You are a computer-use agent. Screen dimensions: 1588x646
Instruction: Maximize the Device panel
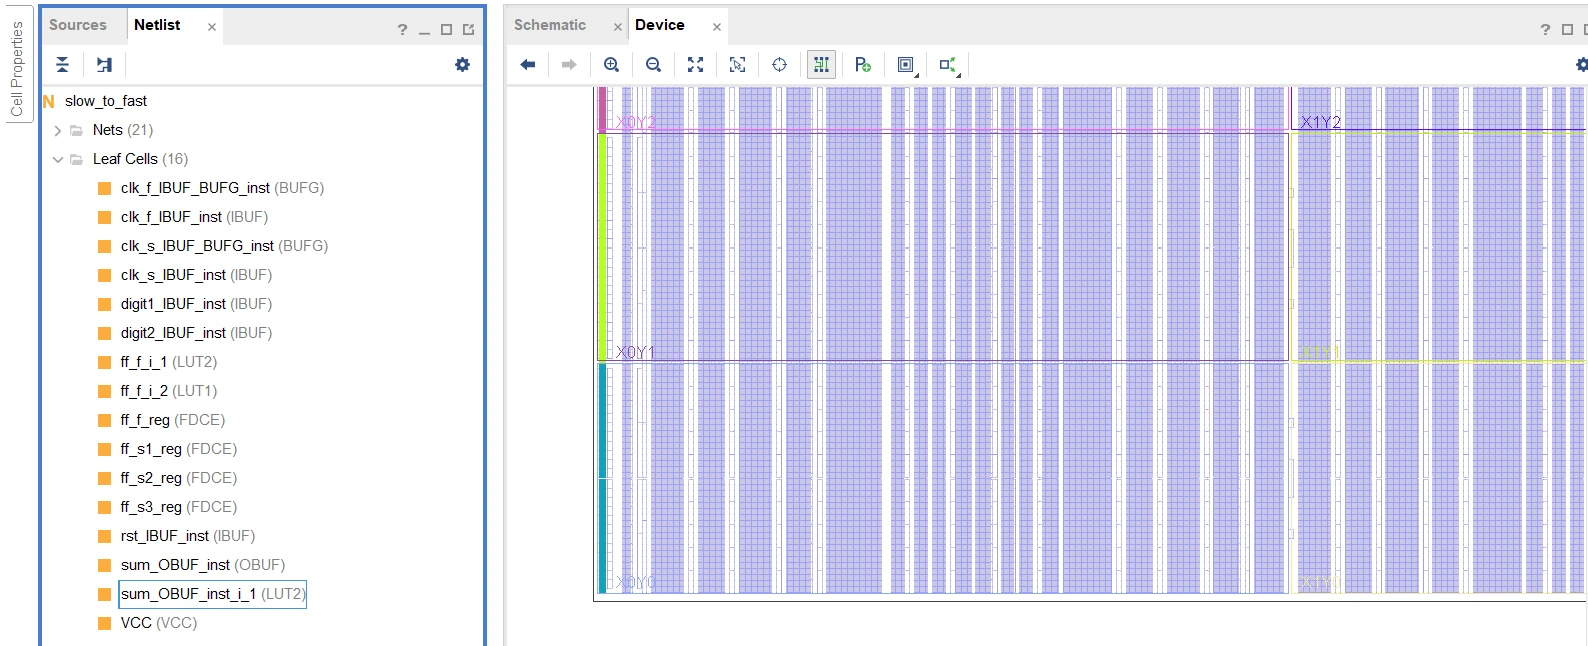(1567, 30)
